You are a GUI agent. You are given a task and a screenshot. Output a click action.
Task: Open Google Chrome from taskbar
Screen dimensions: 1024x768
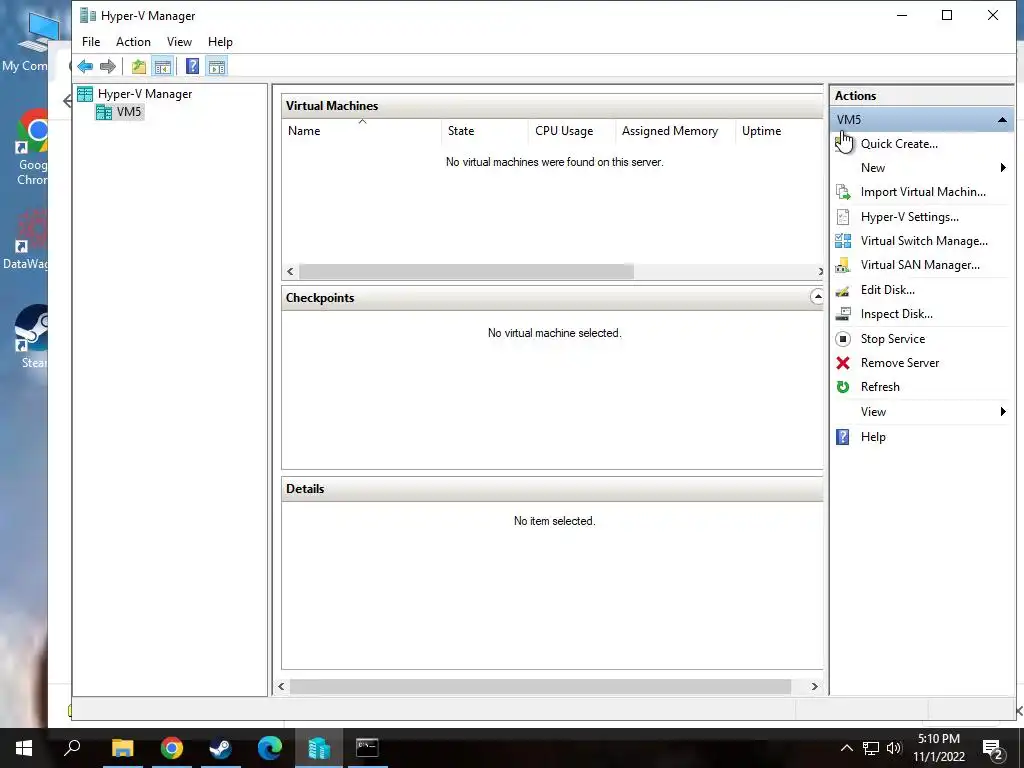click(171, 748)
